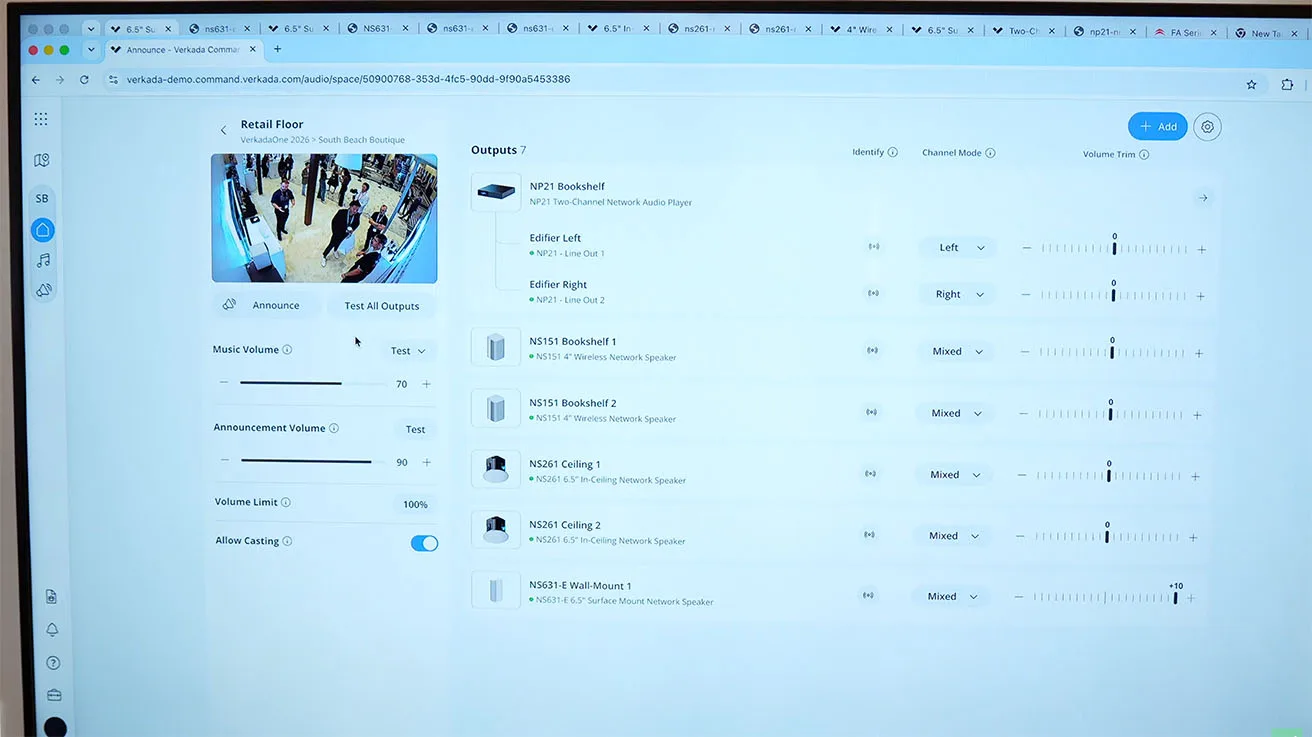
Task: Open channel mode for NS631-E Wall-Mount 1
Action: coord(952,597)
